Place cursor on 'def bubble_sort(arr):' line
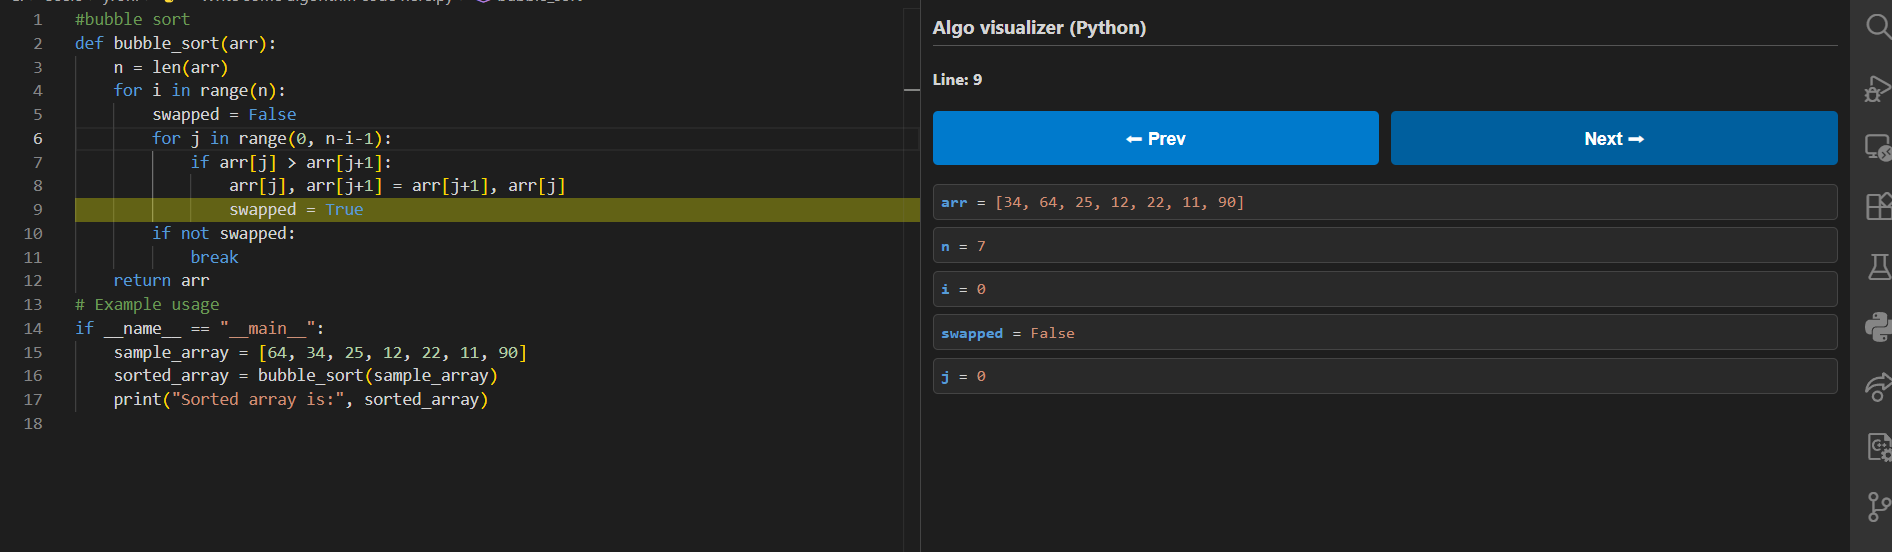Image resolution: width=1892 pixels, height=552 pixels. coord(175,43)
